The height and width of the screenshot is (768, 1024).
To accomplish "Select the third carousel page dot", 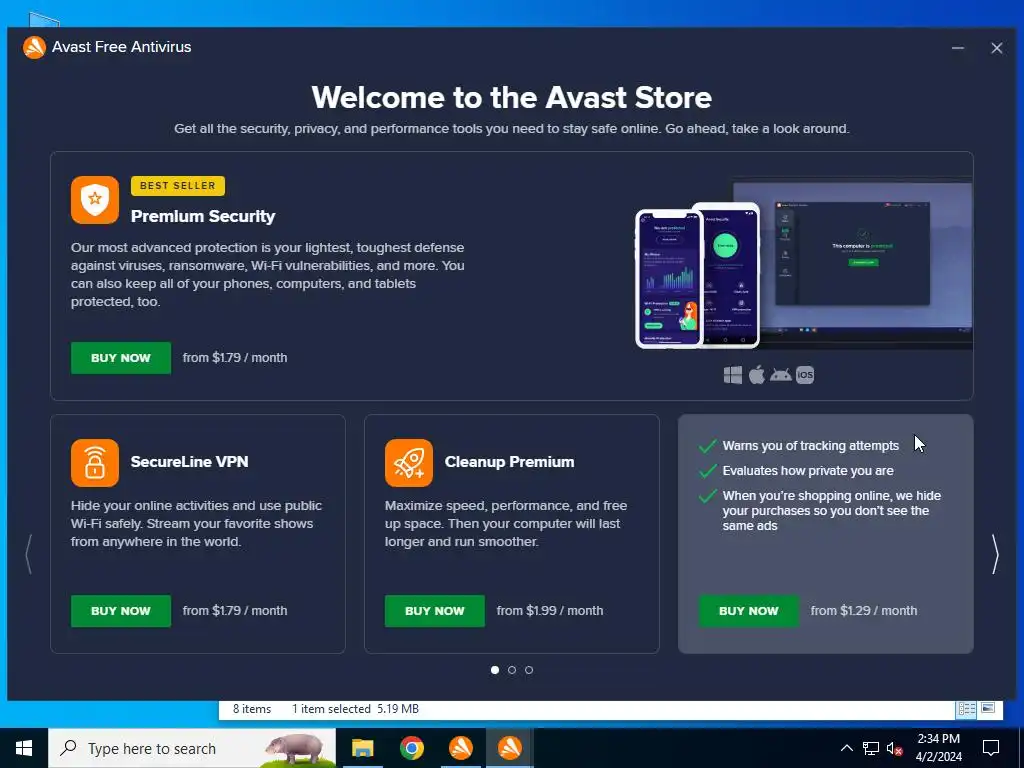I will tap(529, 670).
